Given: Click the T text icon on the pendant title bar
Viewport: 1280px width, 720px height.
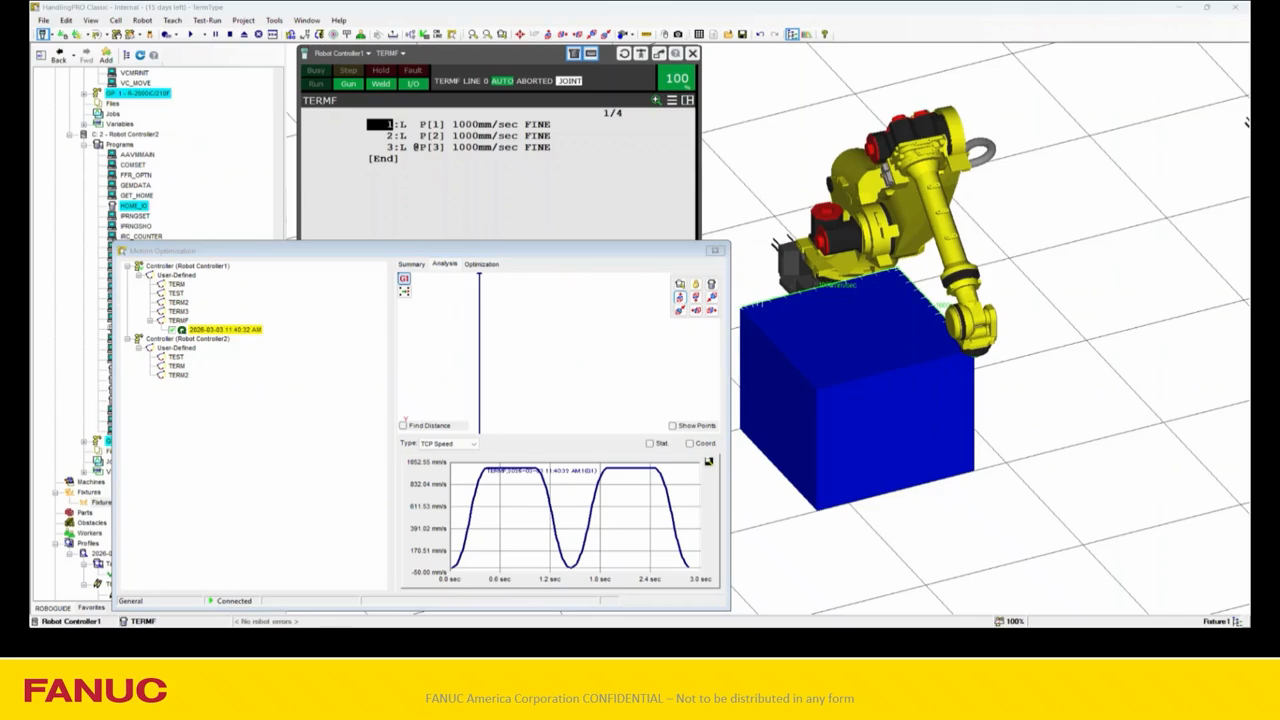Looking at the screenshot, I should click(x=641, y=53).
